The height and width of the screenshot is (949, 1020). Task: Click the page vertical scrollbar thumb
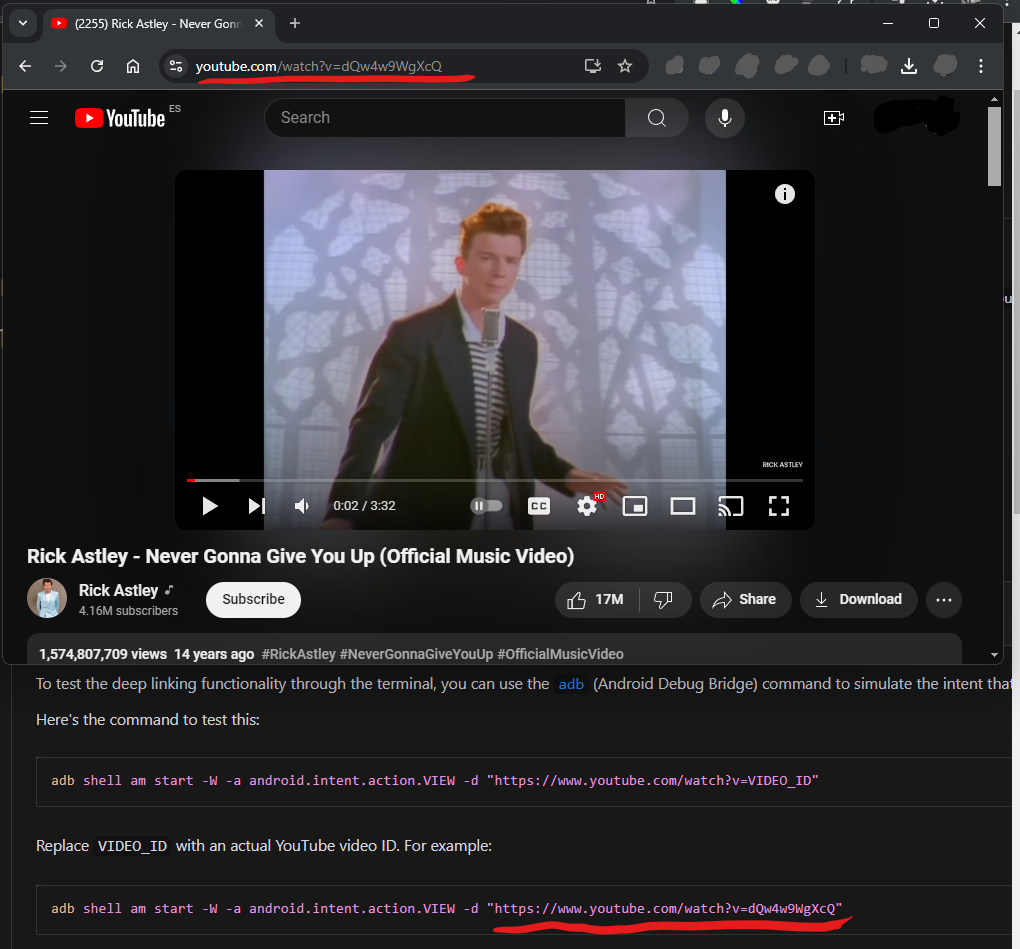click(994, 146)
